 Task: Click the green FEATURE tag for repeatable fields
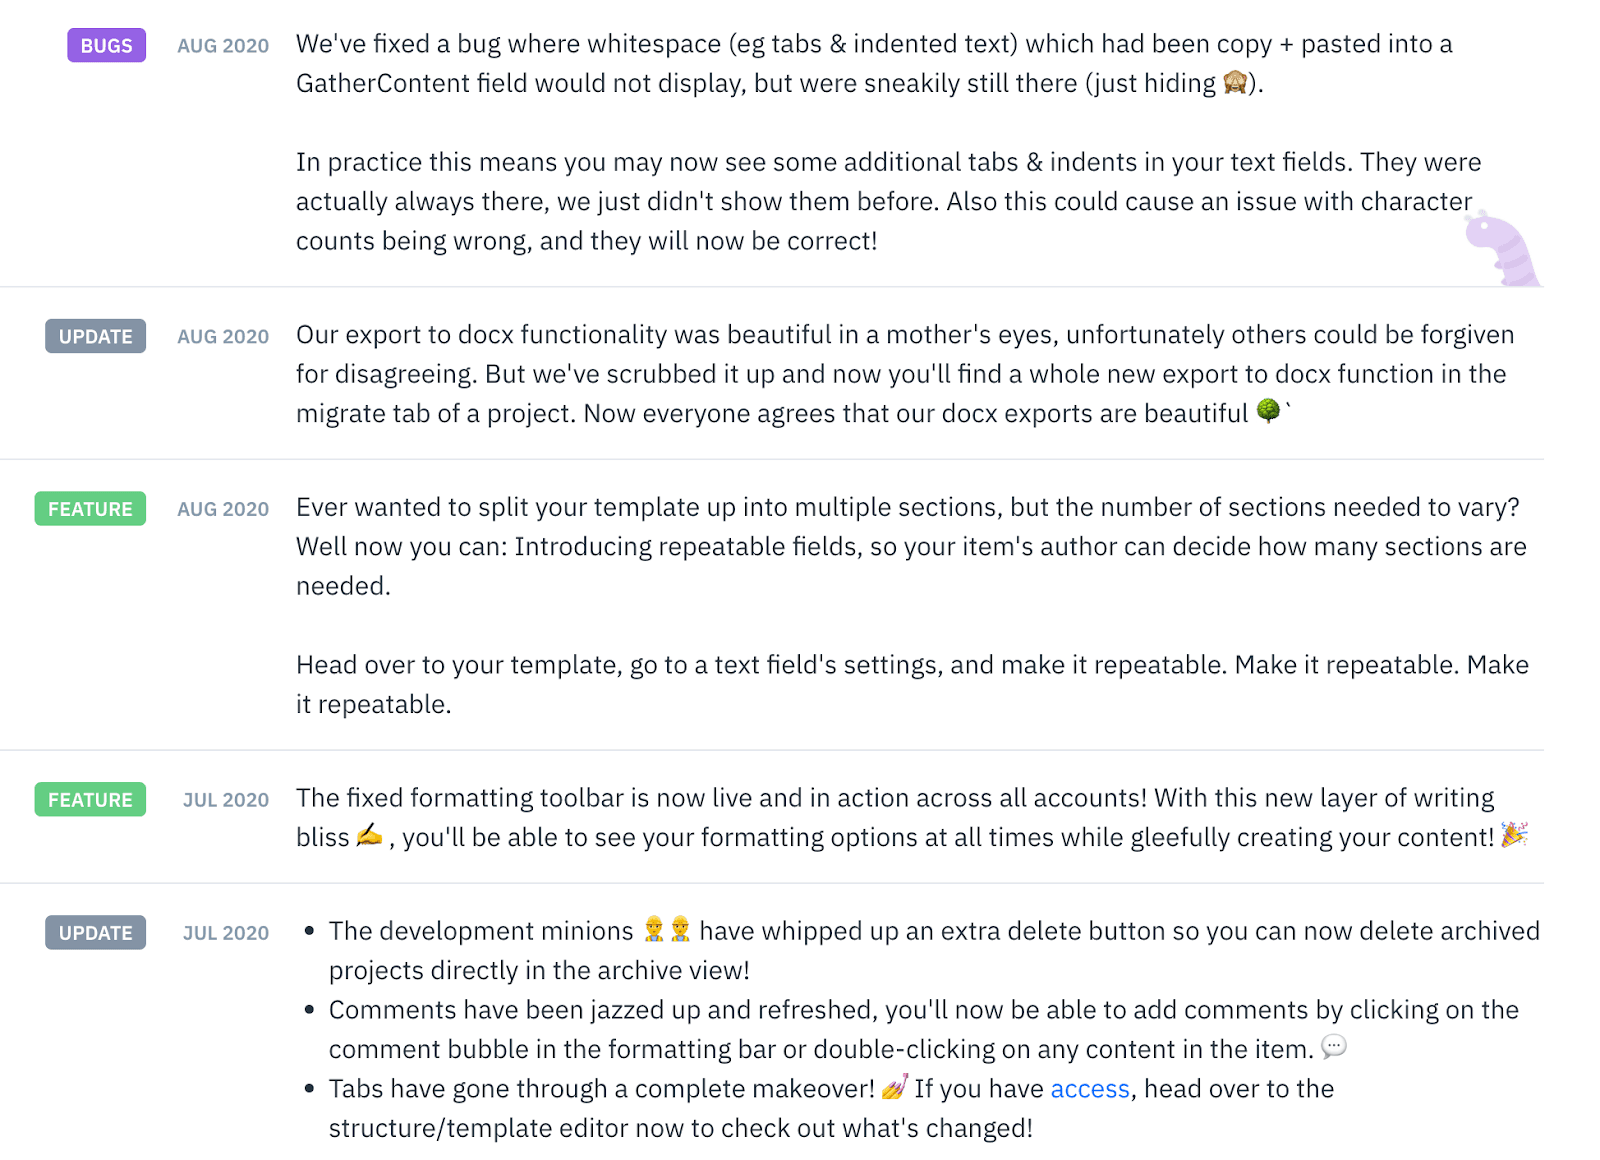[x=90, y=509]
